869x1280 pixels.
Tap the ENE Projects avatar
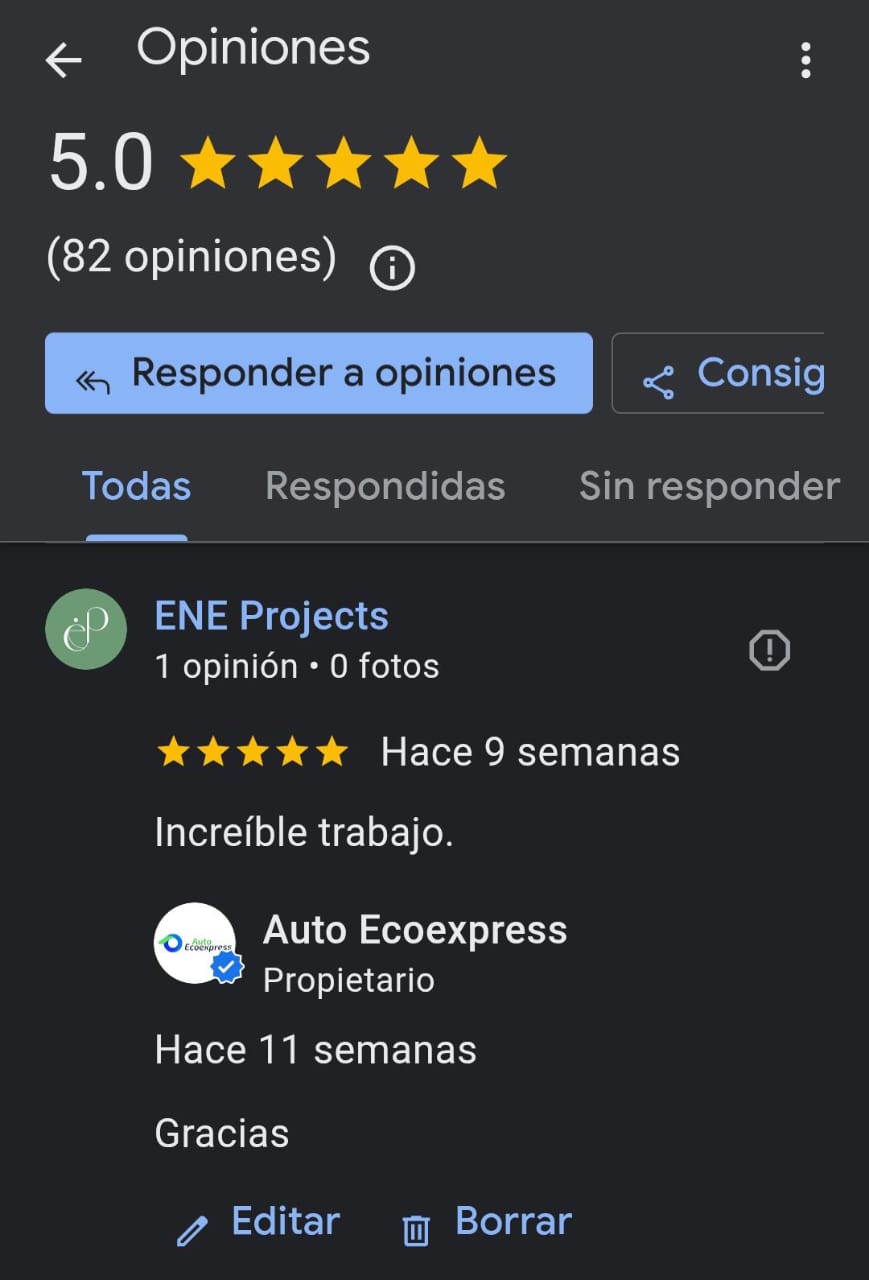(86, 629)
